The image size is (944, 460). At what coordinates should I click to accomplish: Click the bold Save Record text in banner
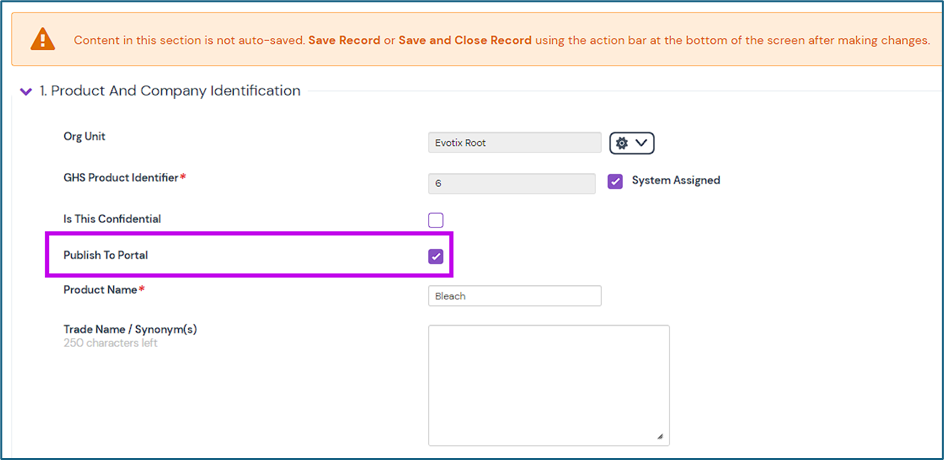[x=344, y=41]
